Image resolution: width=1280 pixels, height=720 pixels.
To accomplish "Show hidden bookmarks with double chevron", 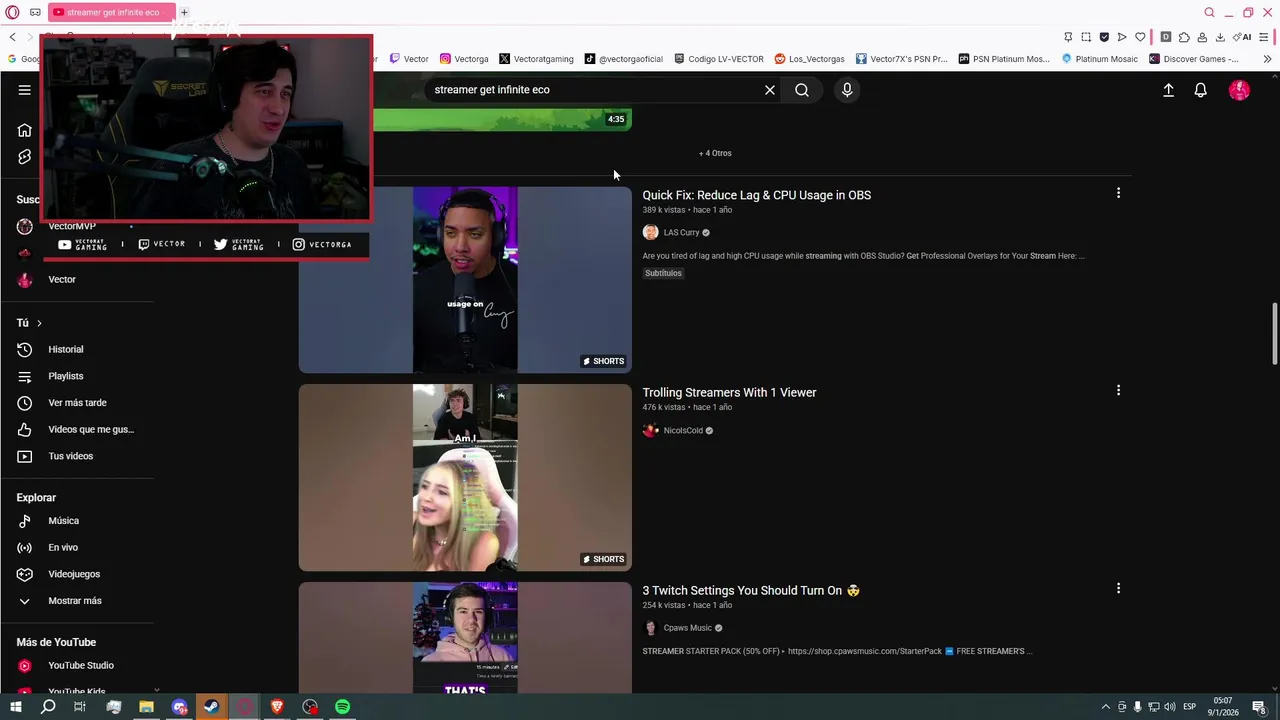I will point(1267,59).
